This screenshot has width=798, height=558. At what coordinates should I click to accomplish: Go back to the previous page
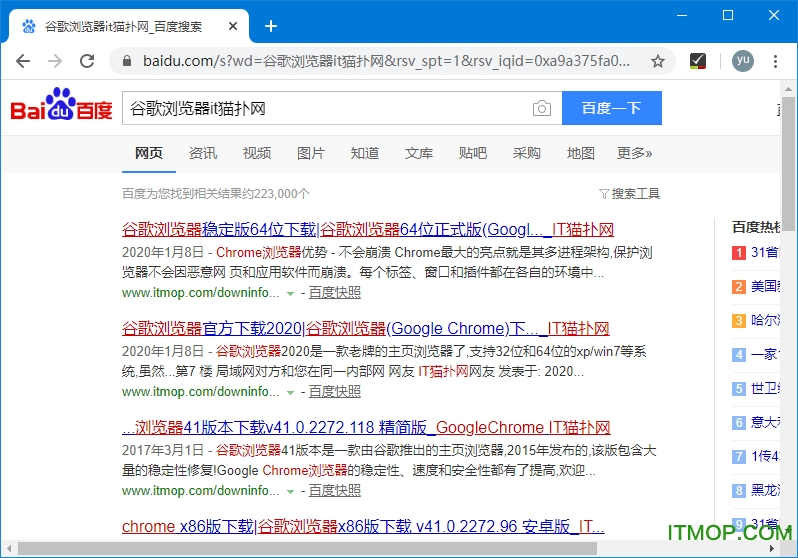23,61
